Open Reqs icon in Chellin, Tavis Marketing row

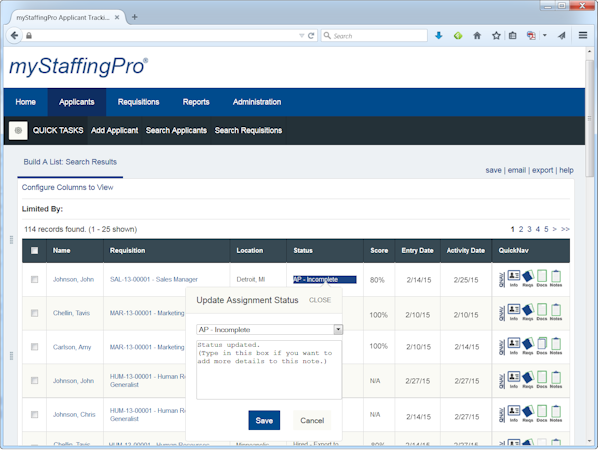(527, 312)
